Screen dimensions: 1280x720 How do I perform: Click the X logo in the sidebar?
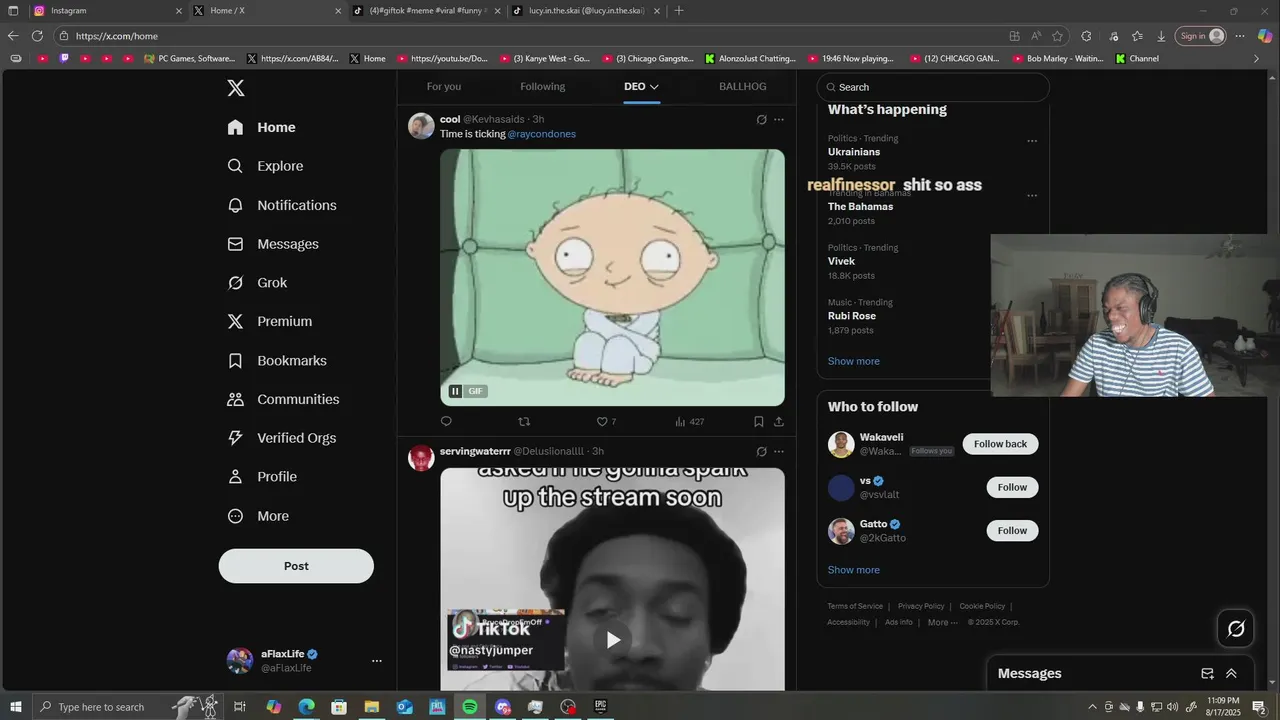236,88
